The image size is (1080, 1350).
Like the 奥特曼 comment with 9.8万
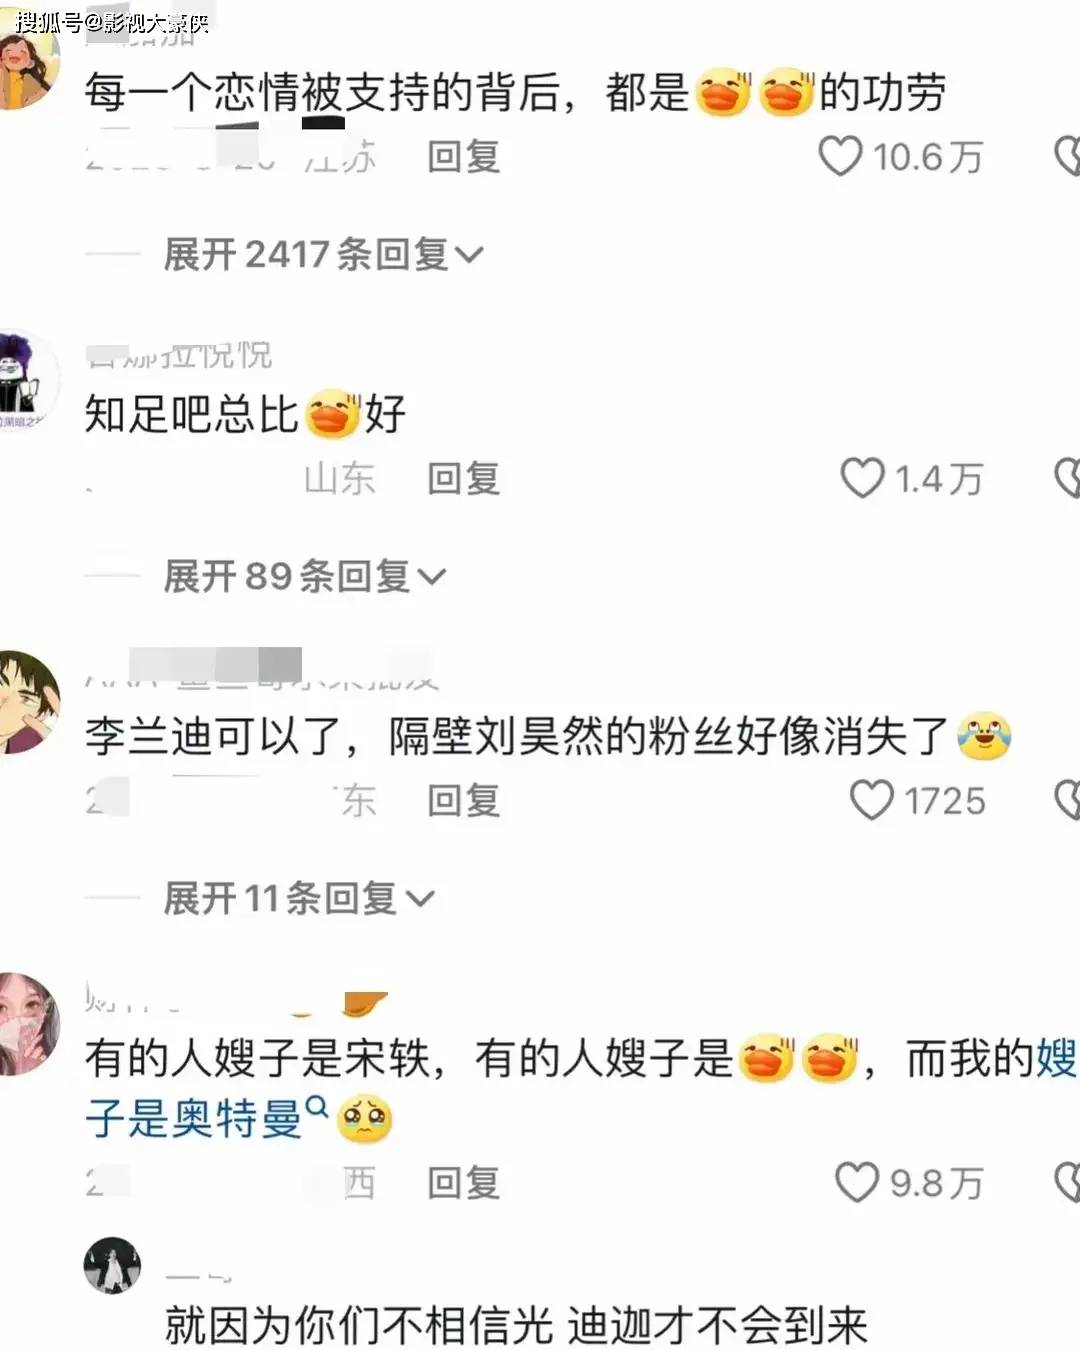[x=857, y=1182]
